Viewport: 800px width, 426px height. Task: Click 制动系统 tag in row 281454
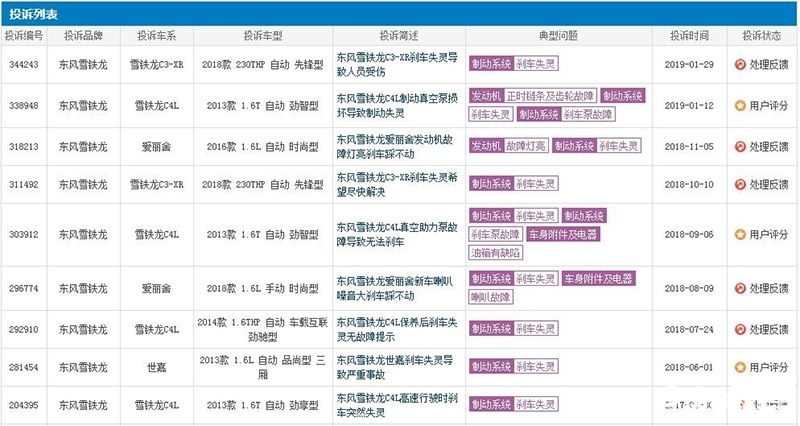click(x=491, y=366)
